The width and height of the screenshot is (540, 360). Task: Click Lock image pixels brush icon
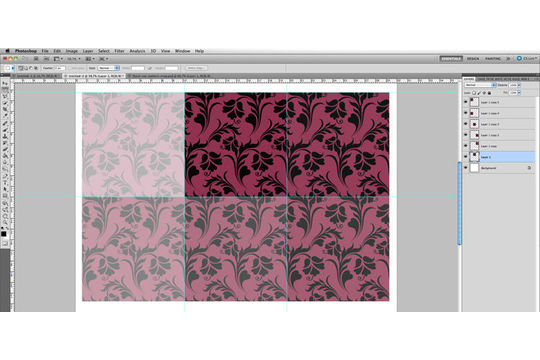coord(479,93)
